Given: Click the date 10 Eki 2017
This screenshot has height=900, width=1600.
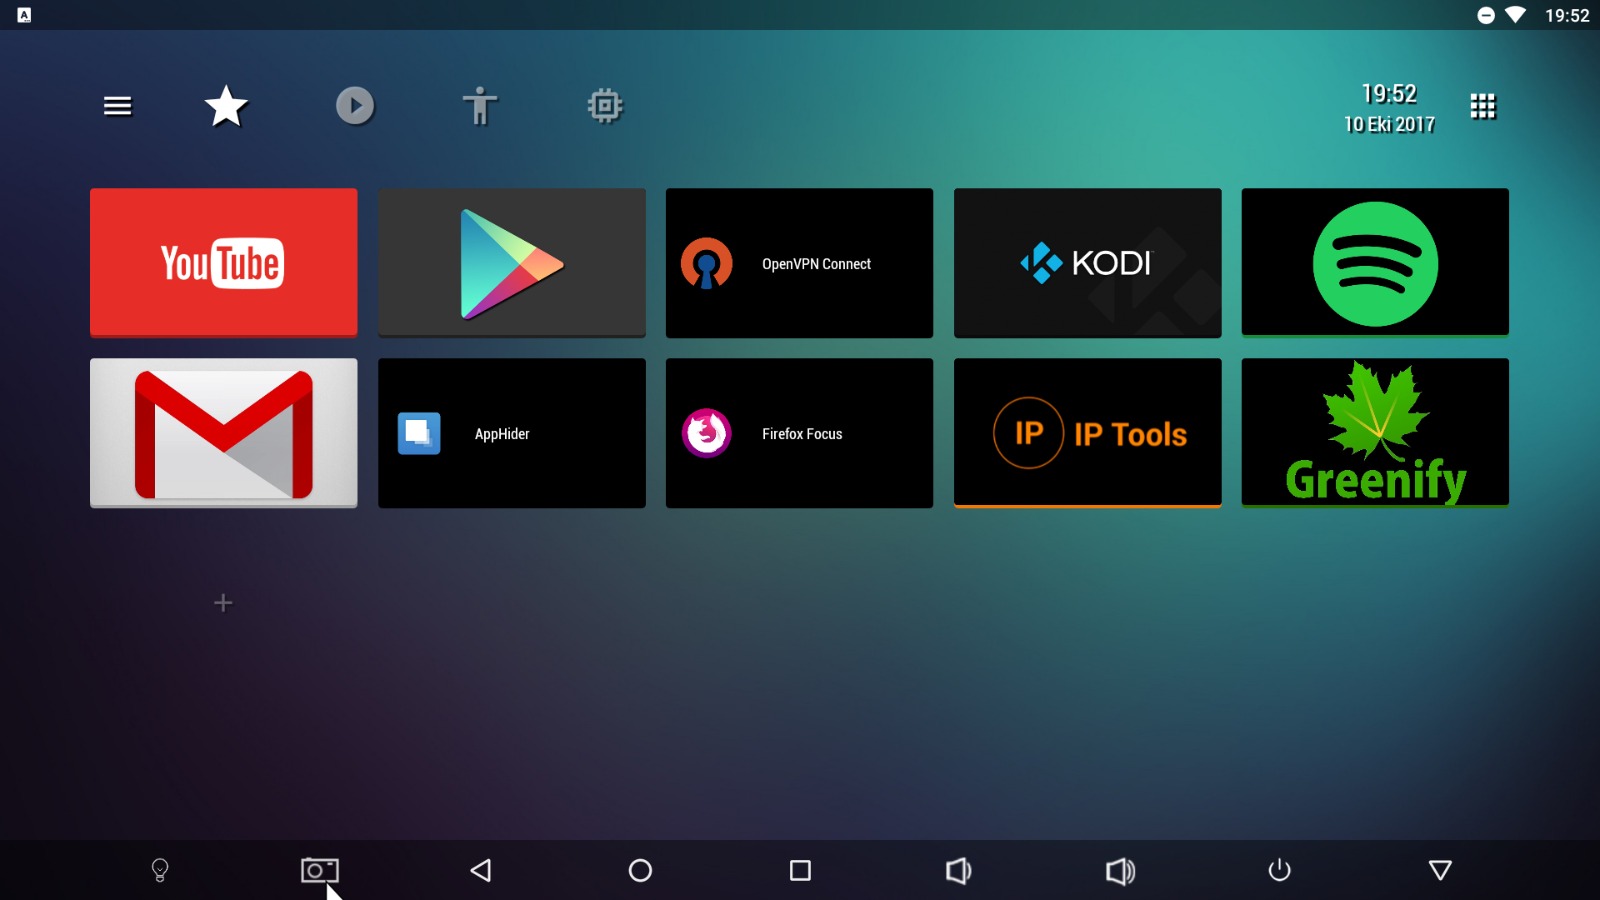Looking at the screenshot, I should [x=1389, y=125].
